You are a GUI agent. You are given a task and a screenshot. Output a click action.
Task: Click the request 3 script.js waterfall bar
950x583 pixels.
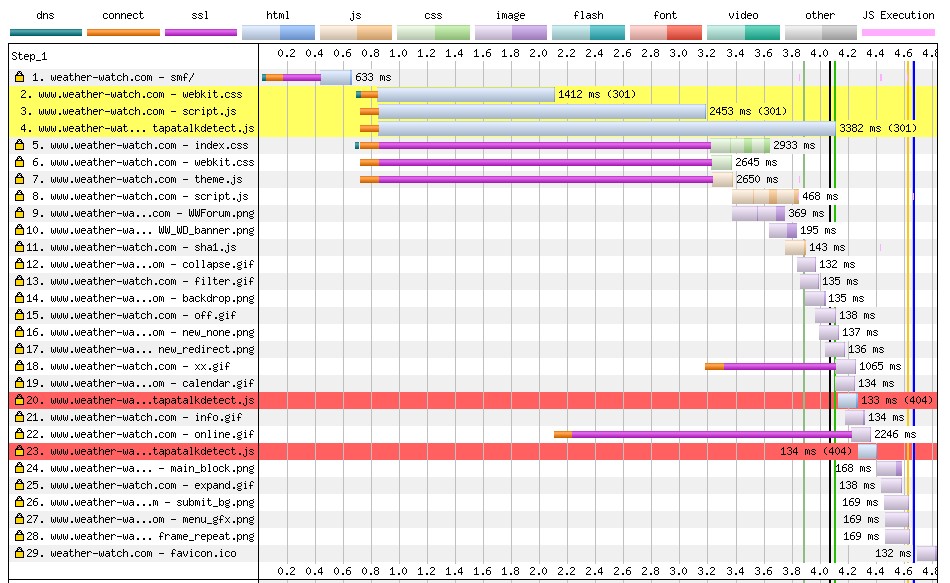click(533, 111)
